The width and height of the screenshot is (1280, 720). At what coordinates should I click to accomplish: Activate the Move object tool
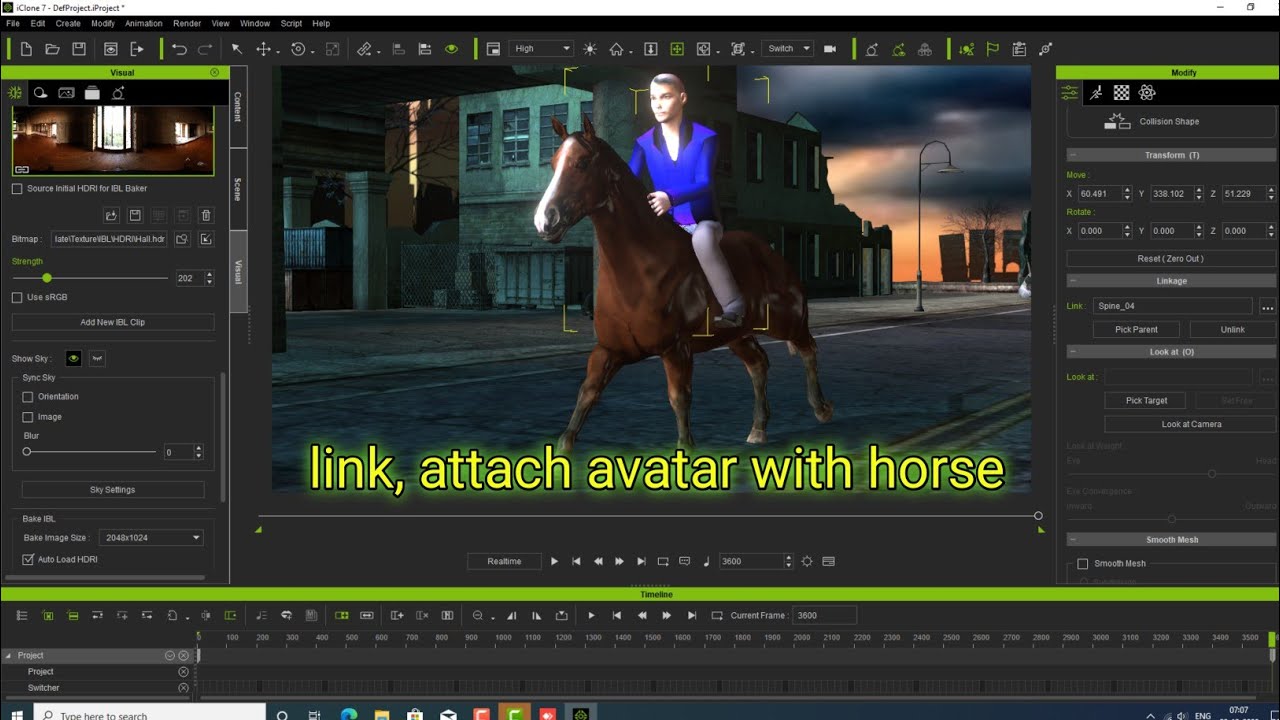[x=264, y=49]
